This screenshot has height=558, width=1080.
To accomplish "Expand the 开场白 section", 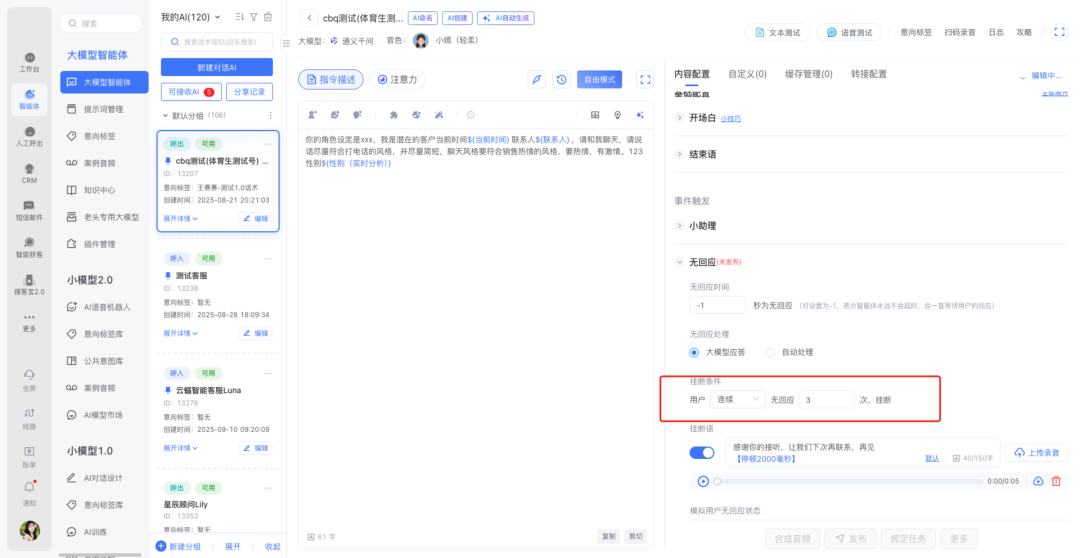I will (680, 118).
